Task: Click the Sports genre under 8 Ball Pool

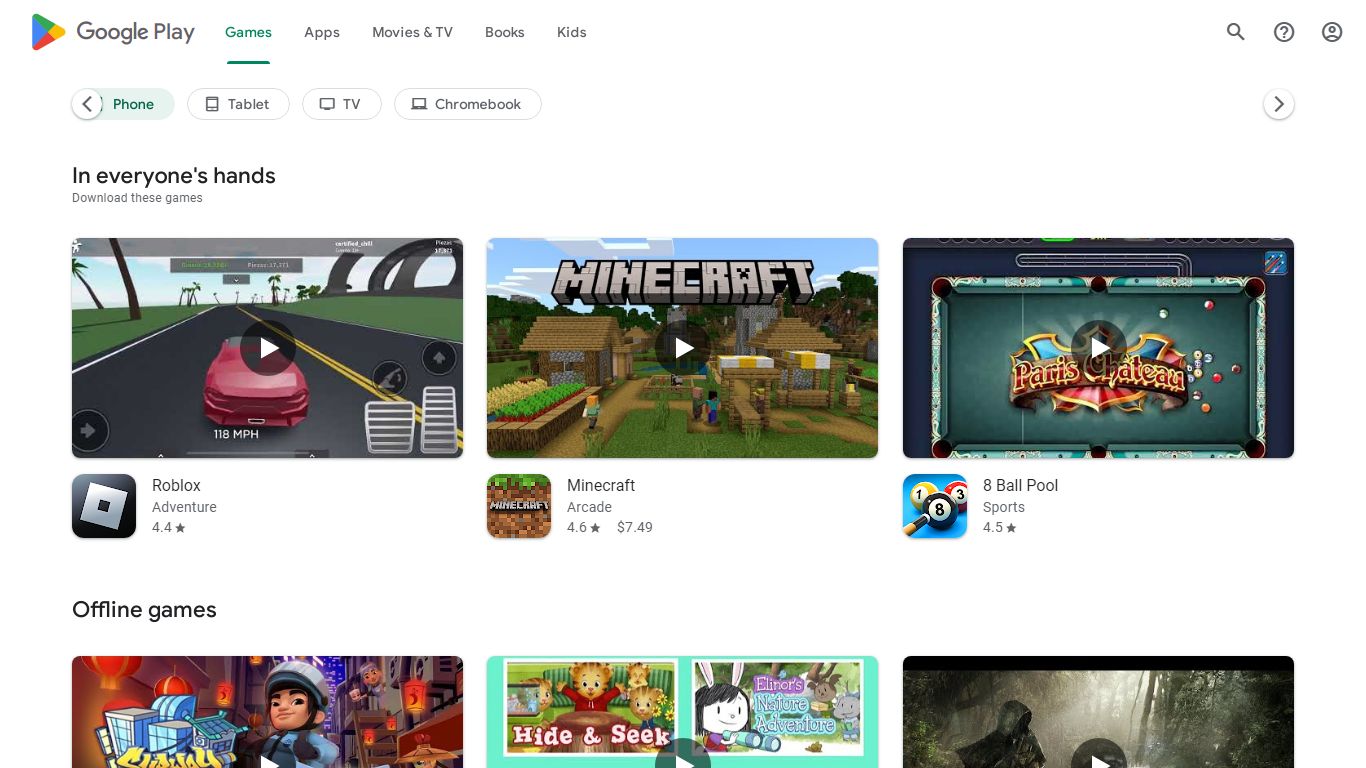Action: pos(1004,507)
